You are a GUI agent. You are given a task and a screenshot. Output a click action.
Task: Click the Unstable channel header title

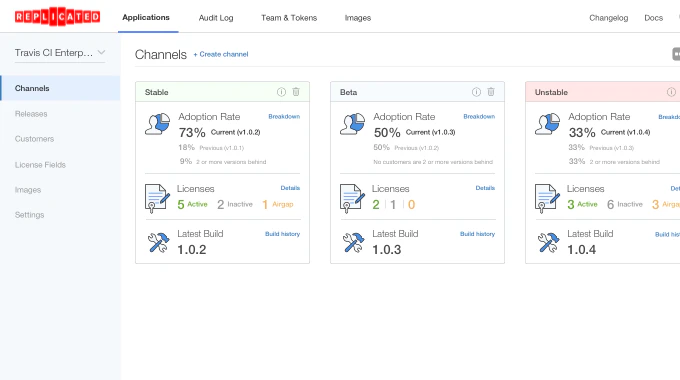tap(551, 92)
